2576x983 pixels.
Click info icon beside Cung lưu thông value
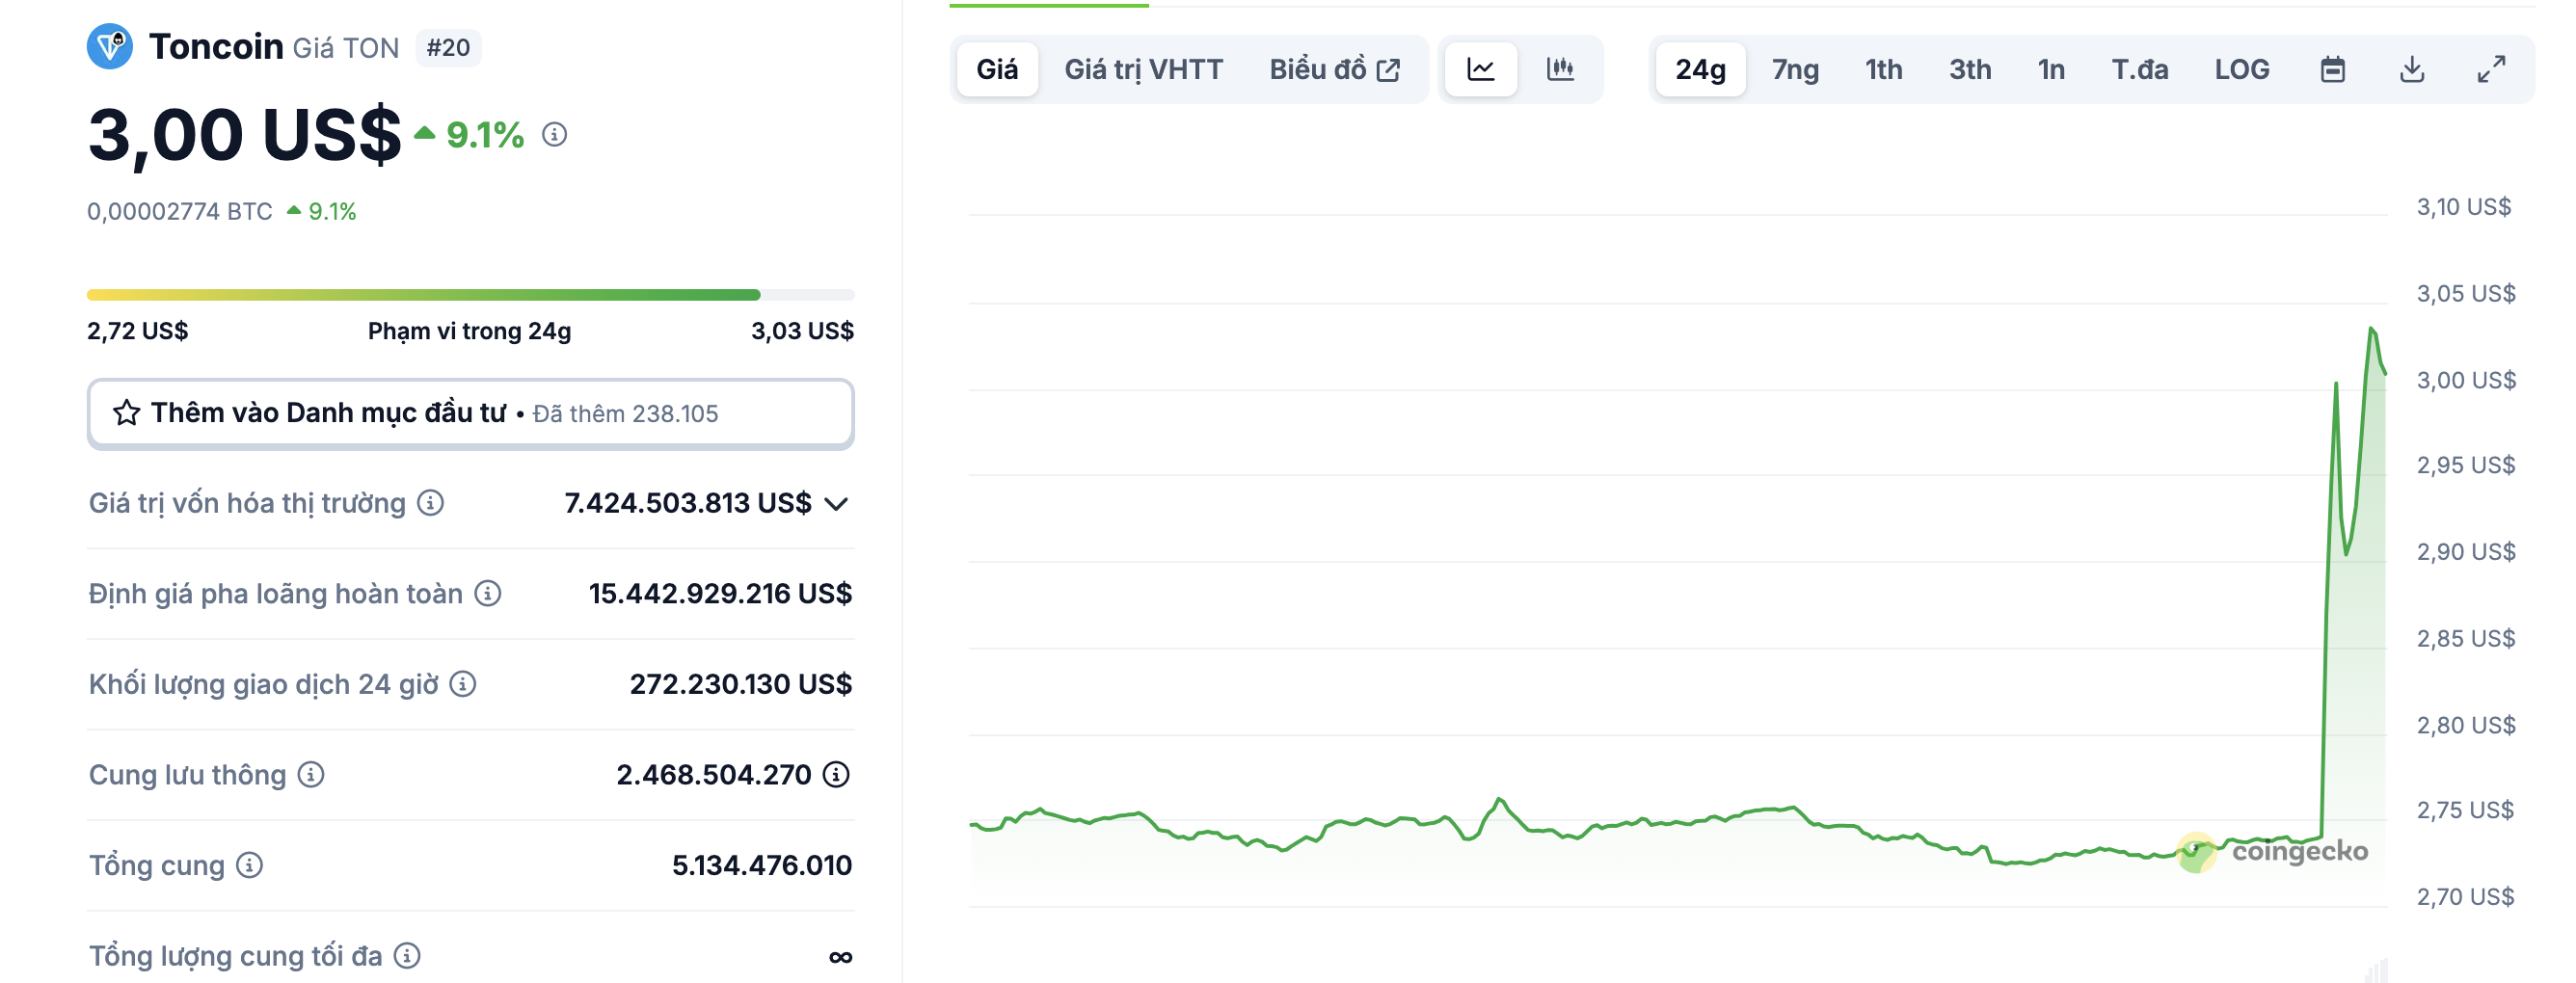point(836,774)
